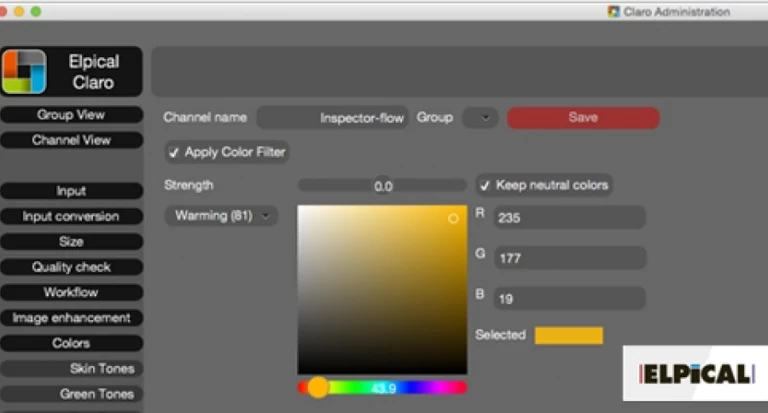768x413 pixels.
Task: Click the orange hue slider handle
Action: pyautogui.click(x=318, y=387)
